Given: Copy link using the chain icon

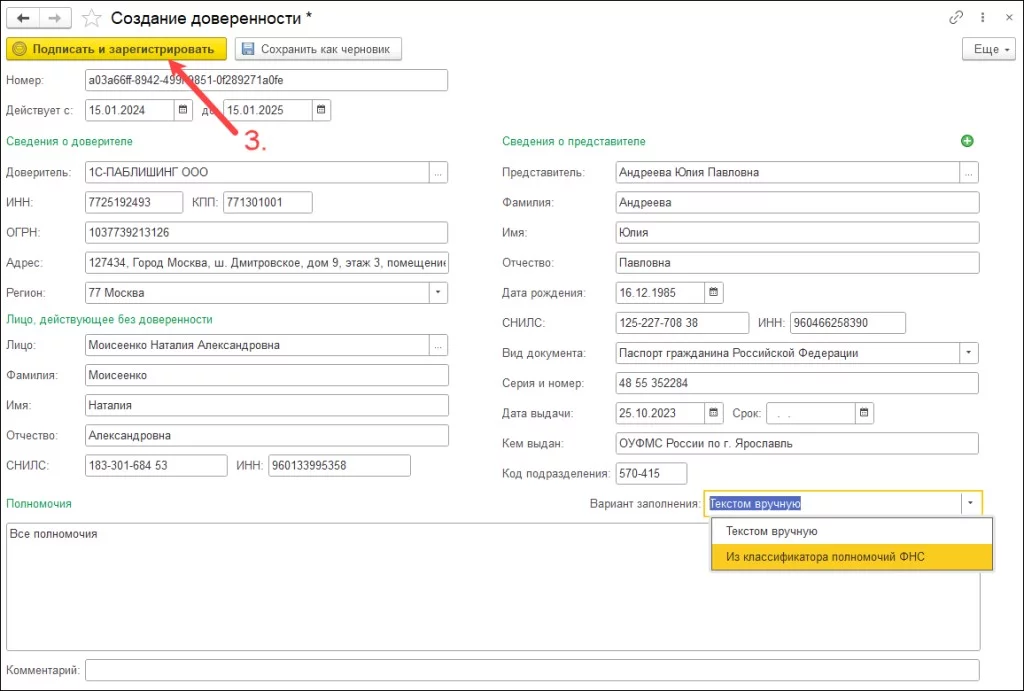Looking at the screenshot, I should (x=957, y=18).
